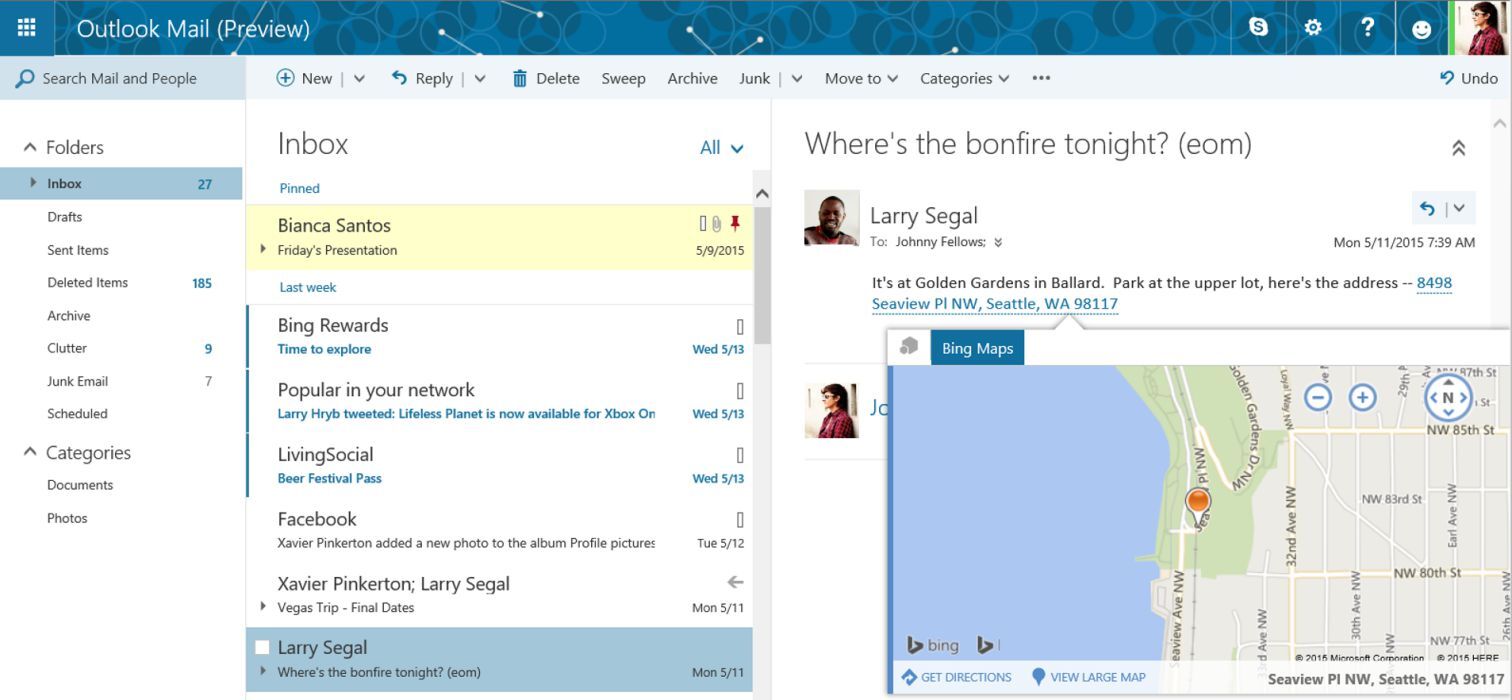Zoom in using the map's plus control
Screen dimensions: 1512x700
click(x=1364, y=396)
